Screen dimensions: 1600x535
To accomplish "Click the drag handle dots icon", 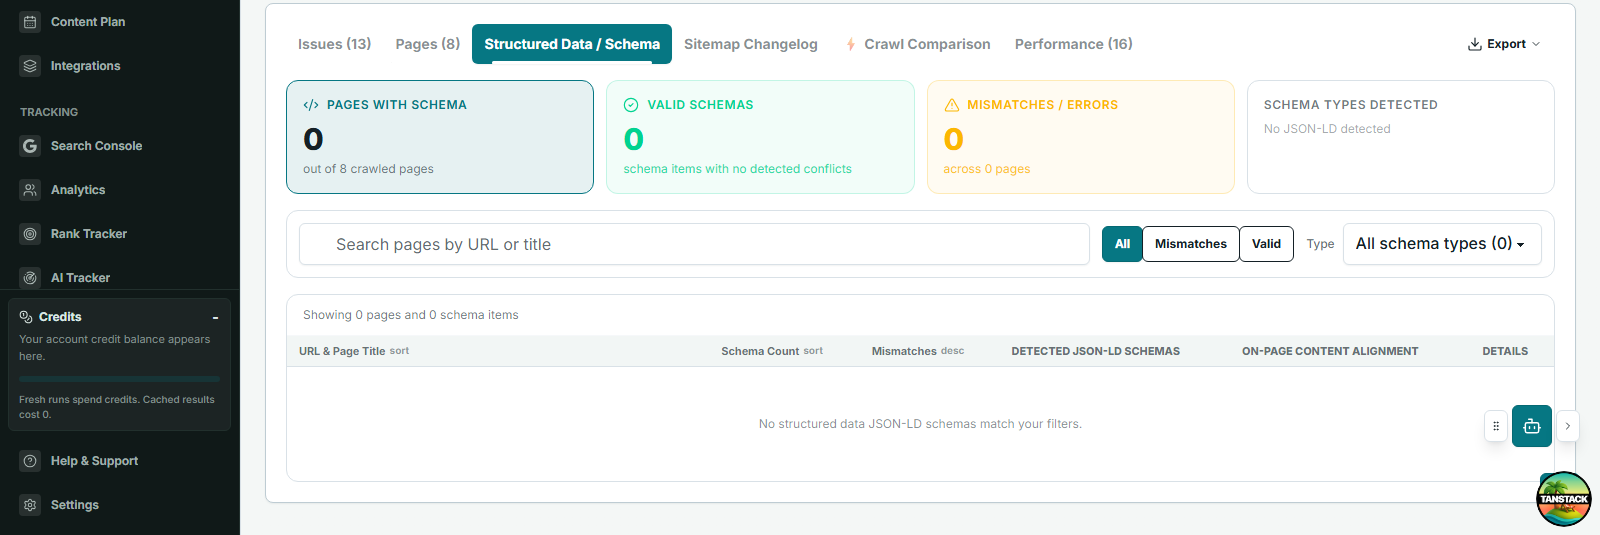I will coord(1496,426).
